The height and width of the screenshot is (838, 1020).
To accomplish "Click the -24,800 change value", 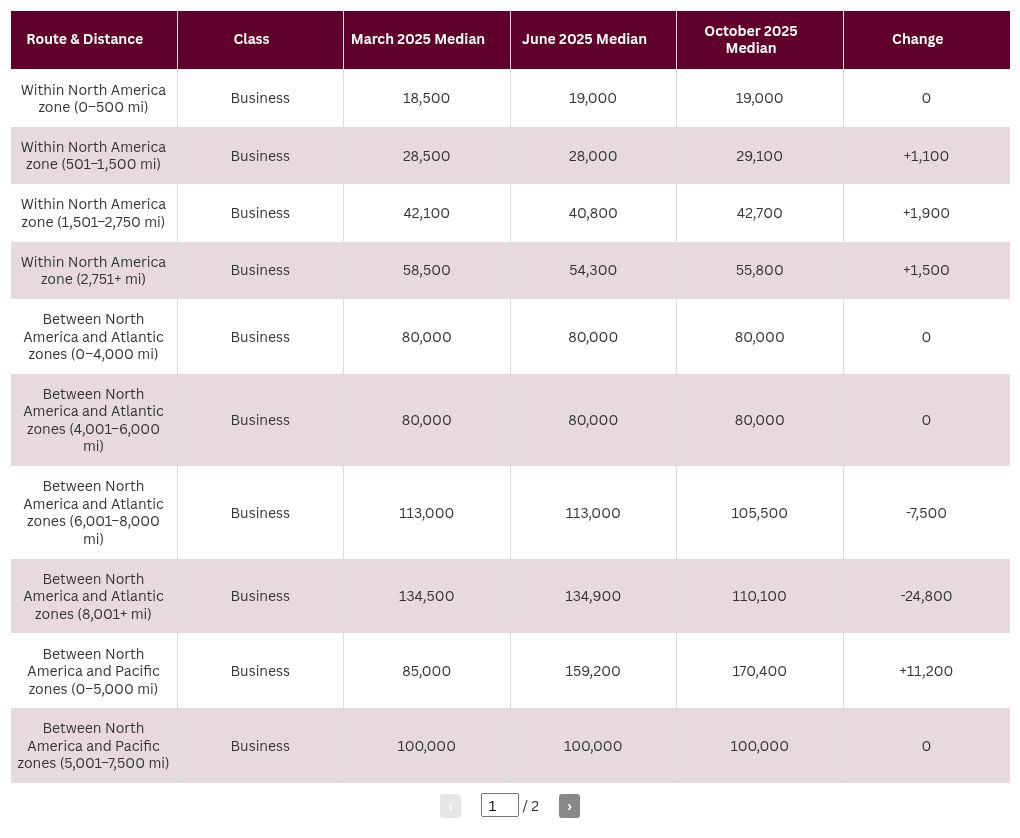I will tap(926, 596).
